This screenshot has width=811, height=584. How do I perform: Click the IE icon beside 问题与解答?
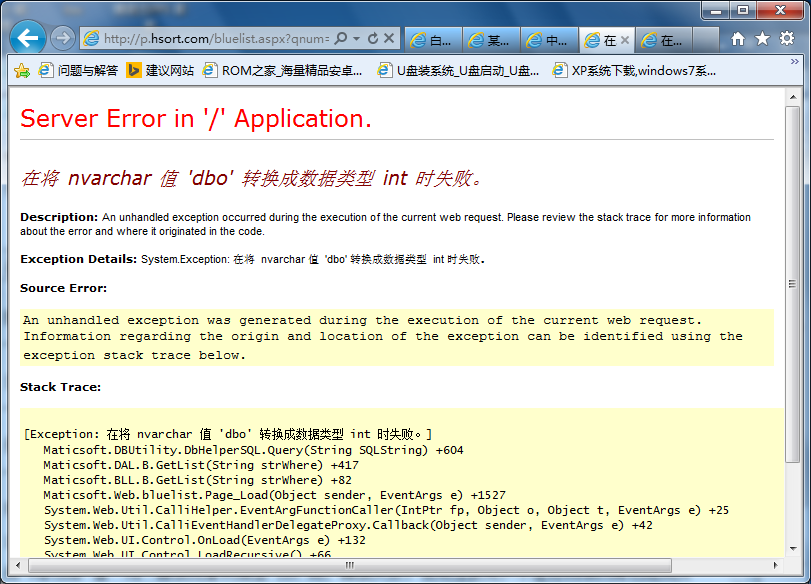point(46,70)
